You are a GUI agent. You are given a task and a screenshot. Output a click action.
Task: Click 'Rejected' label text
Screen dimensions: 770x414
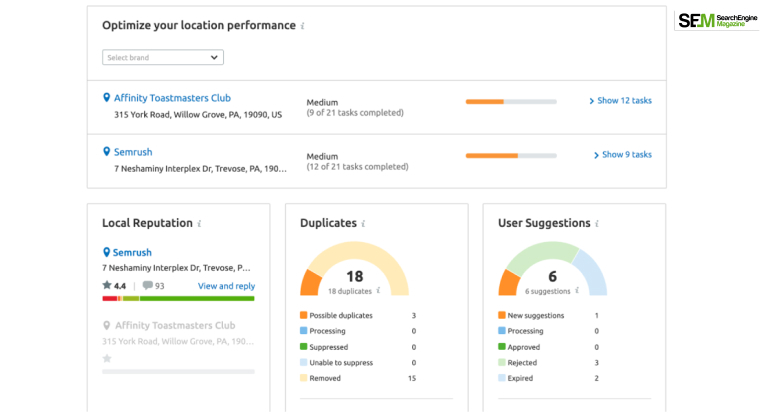click(522, 362)
